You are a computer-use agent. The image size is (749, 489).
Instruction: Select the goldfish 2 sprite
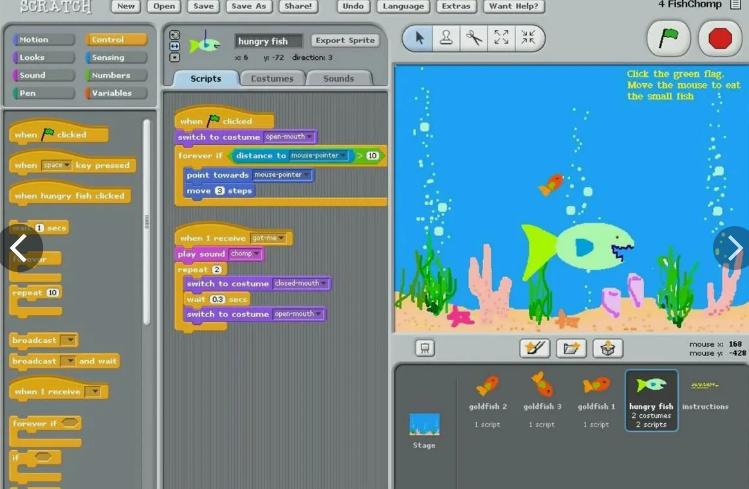tap(487, 401)
